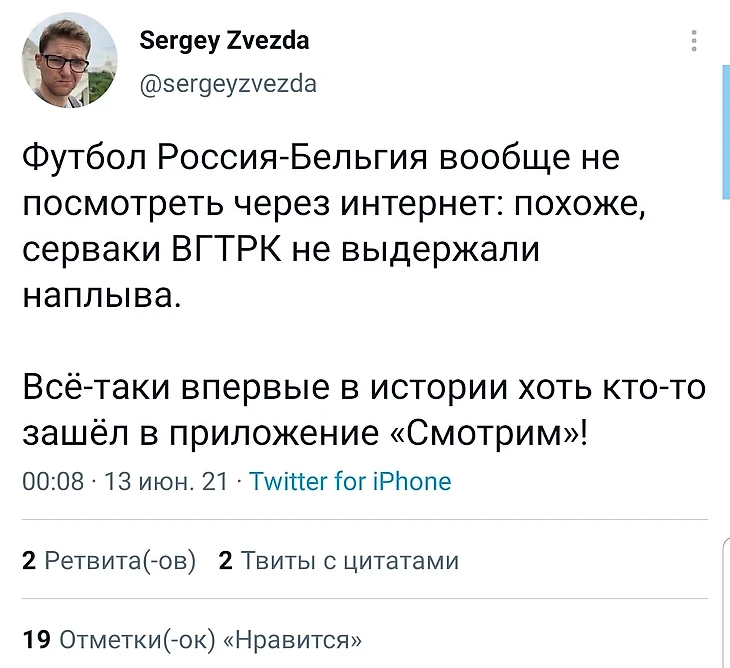
Task: Open the Sergey Zvezda display name link
Action: pyautogui.click(x=224, y=41)
